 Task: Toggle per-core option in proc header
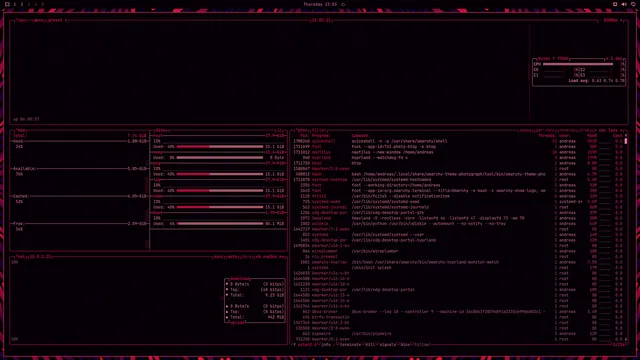[546, 131]
